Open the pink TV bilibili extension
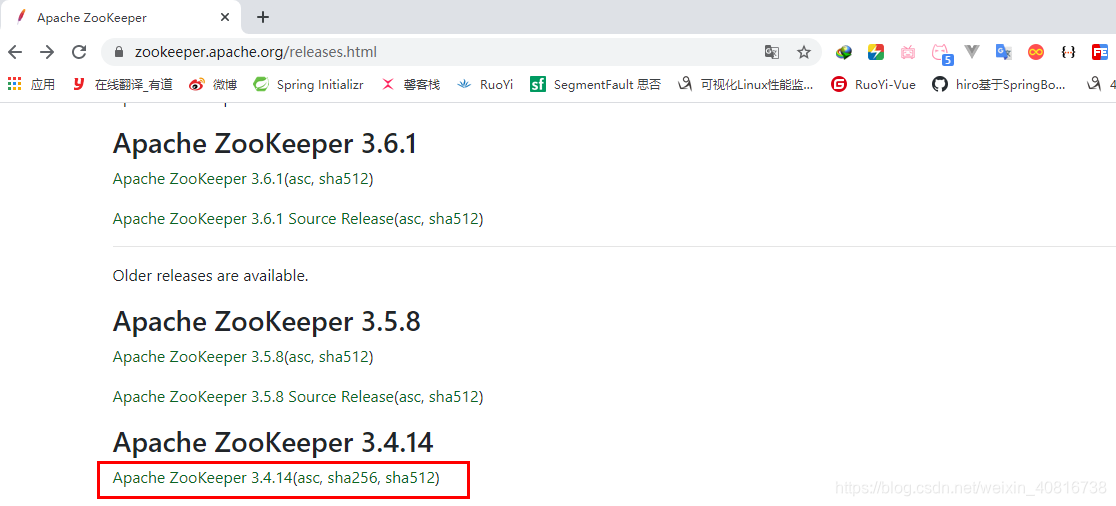Screen dimensions: 1116x506 point(908,52)
